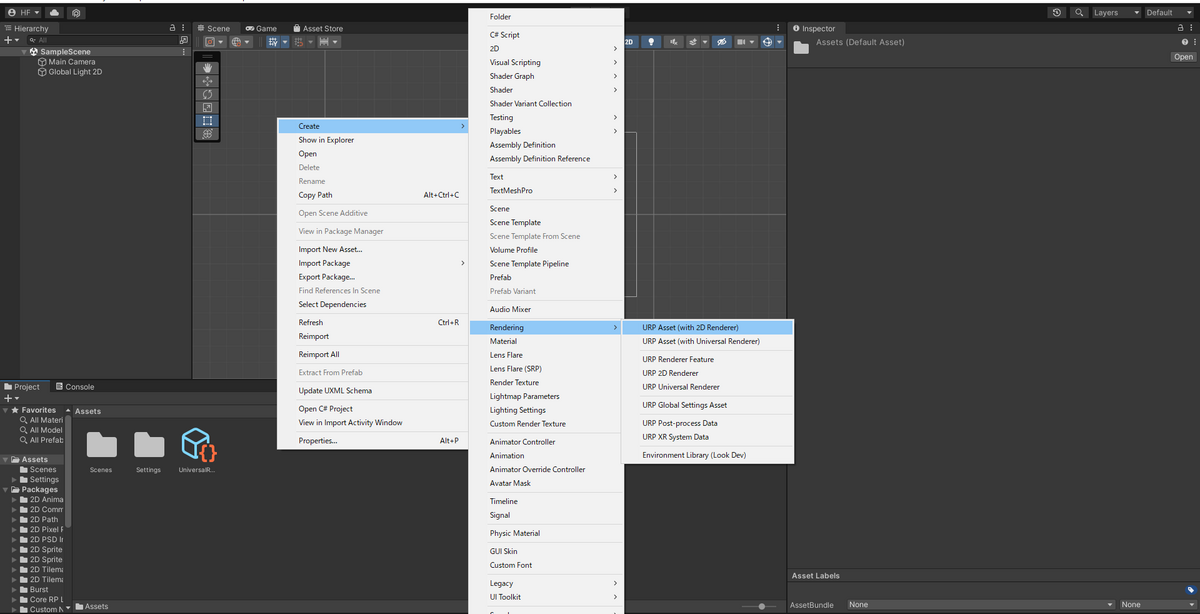This screenshot has width=1200, height=614.
Task: Toggle 2D scene view mode
Action: [x=631, y=42]
